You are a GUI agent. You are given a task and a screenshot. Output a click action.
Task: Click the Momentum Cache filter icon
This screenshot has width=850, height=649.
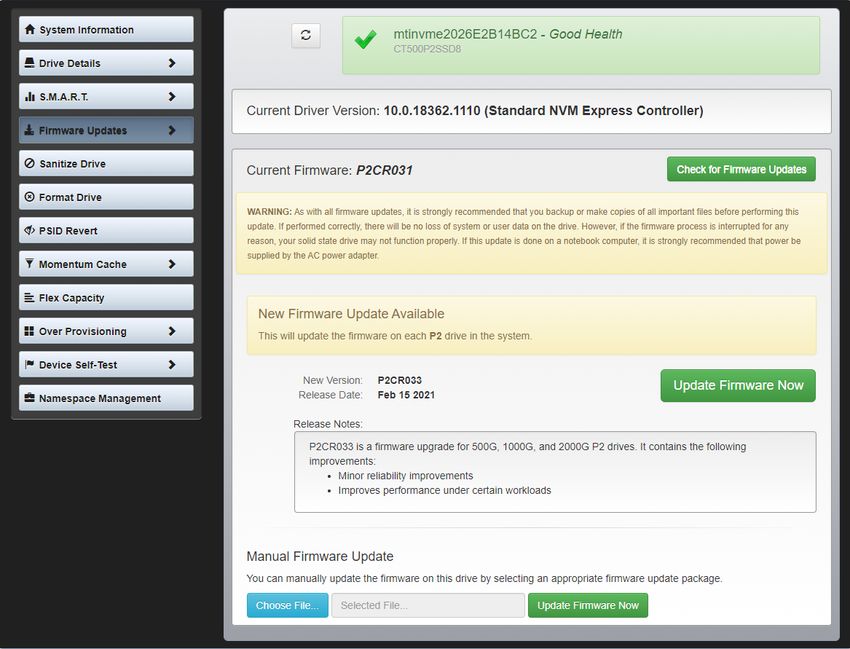[29, 264]
